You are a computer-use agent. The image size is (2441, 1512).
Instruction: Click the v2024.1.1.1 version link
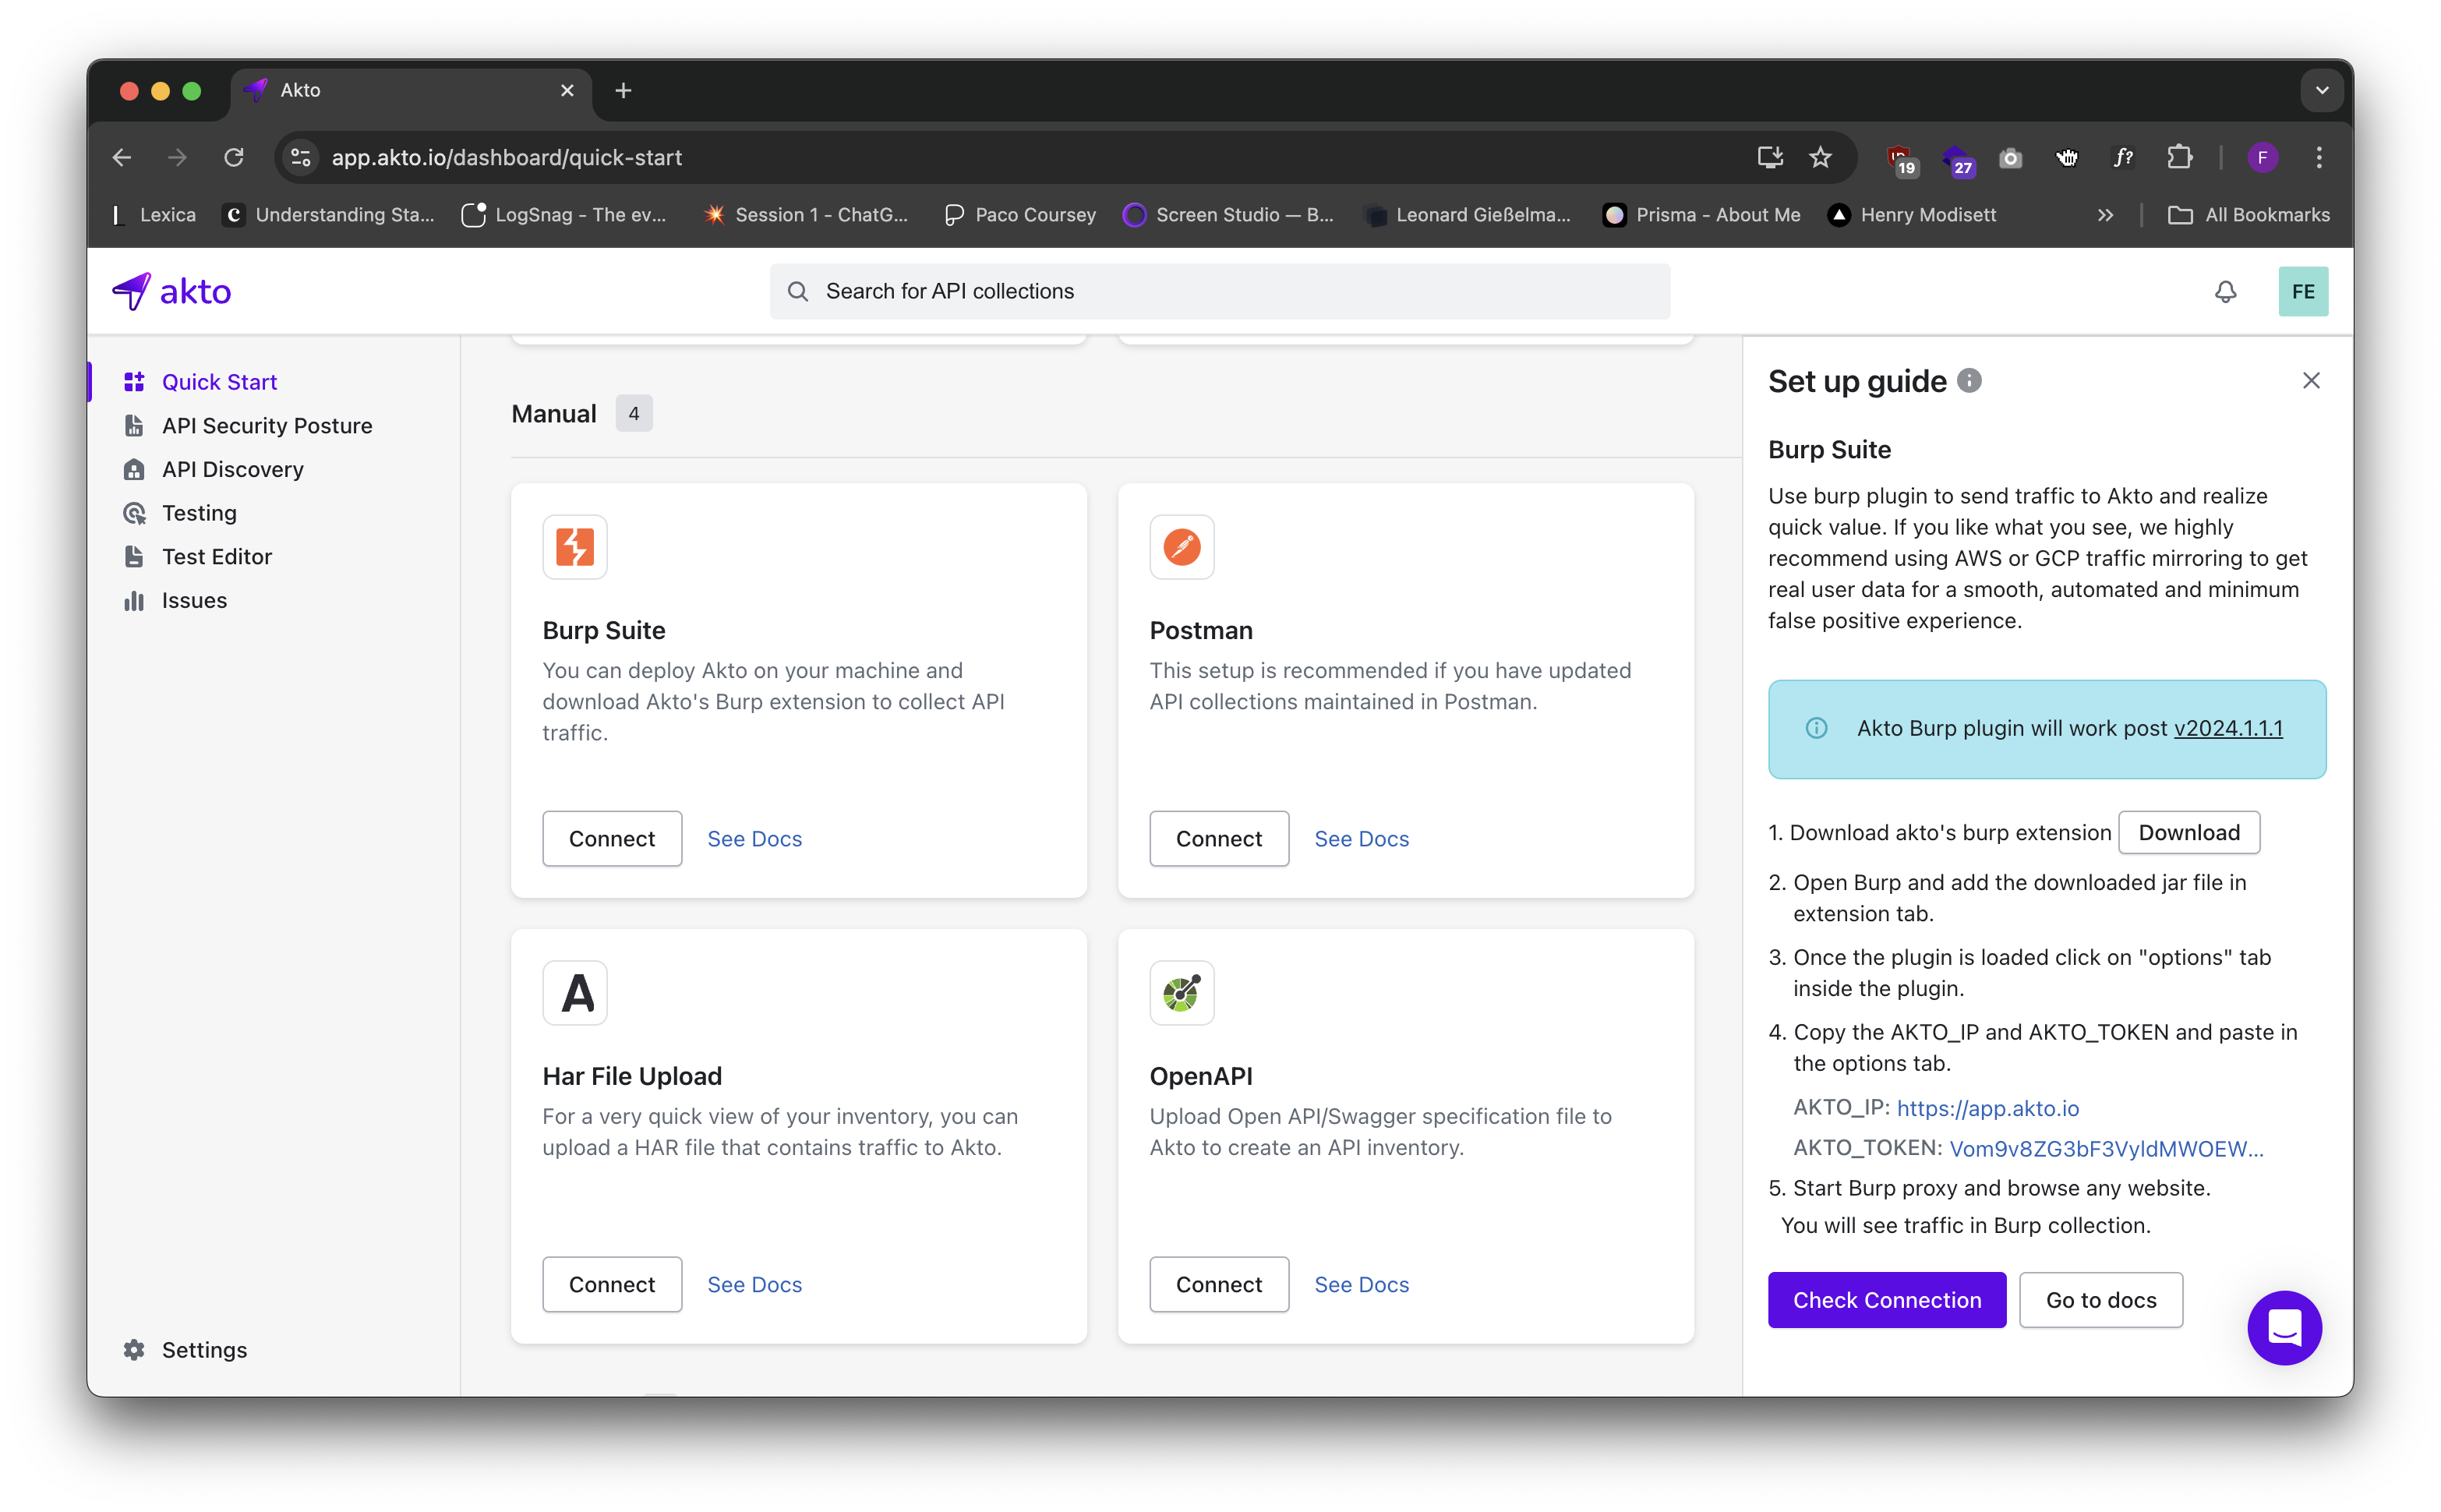pyautogui.click(x=2227, y=728)
